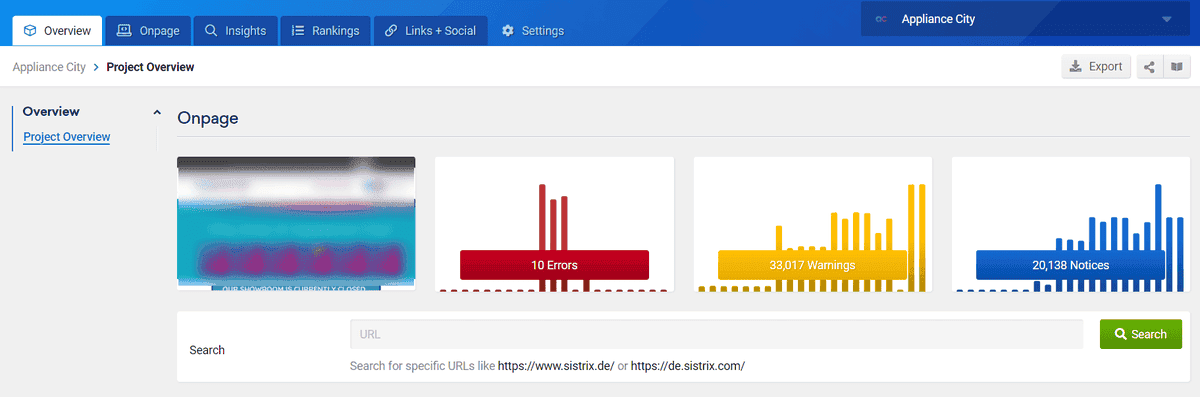Open the handbook book icon

1177,67
